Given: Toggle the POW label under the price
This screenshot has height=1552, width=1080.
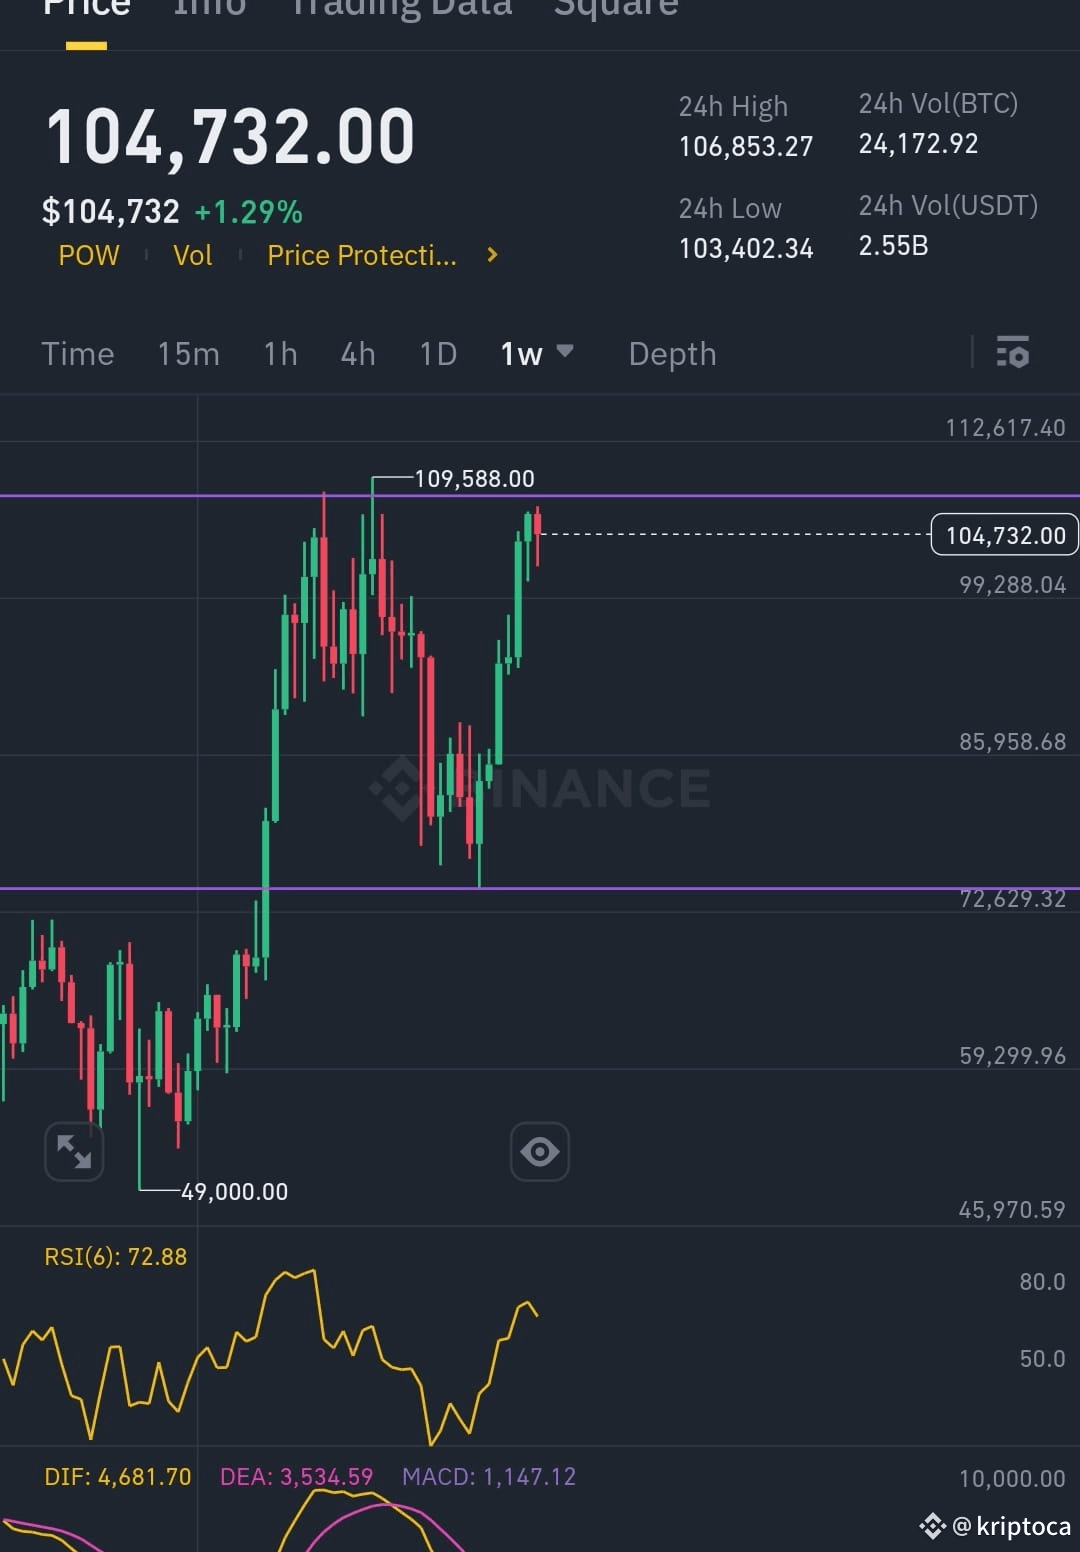Looking at the screenshot, I should point(88,255).
